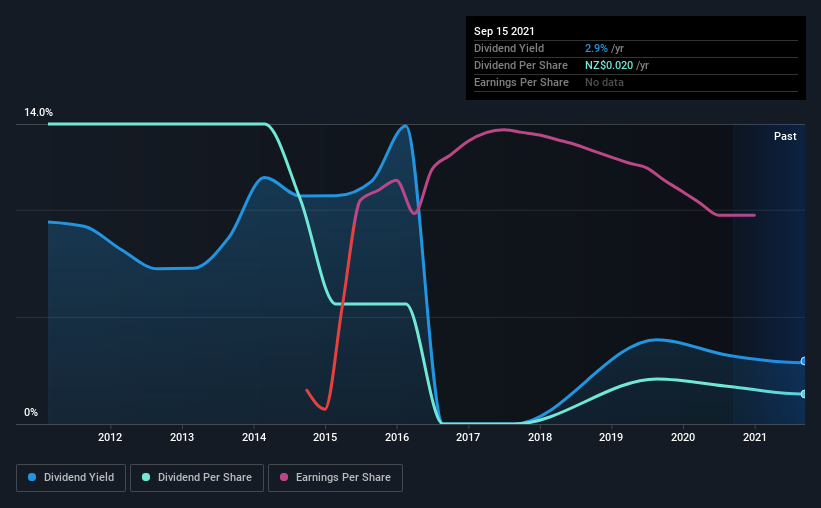Click the 2015 x-axis label
The image size is (821, 508).
[325, 437]
